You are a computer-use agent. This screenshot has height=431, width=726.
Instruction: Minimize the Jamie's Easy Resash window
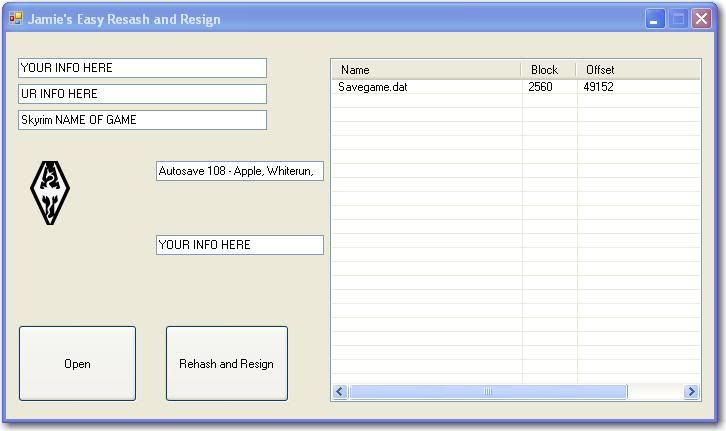pos(655,19)
